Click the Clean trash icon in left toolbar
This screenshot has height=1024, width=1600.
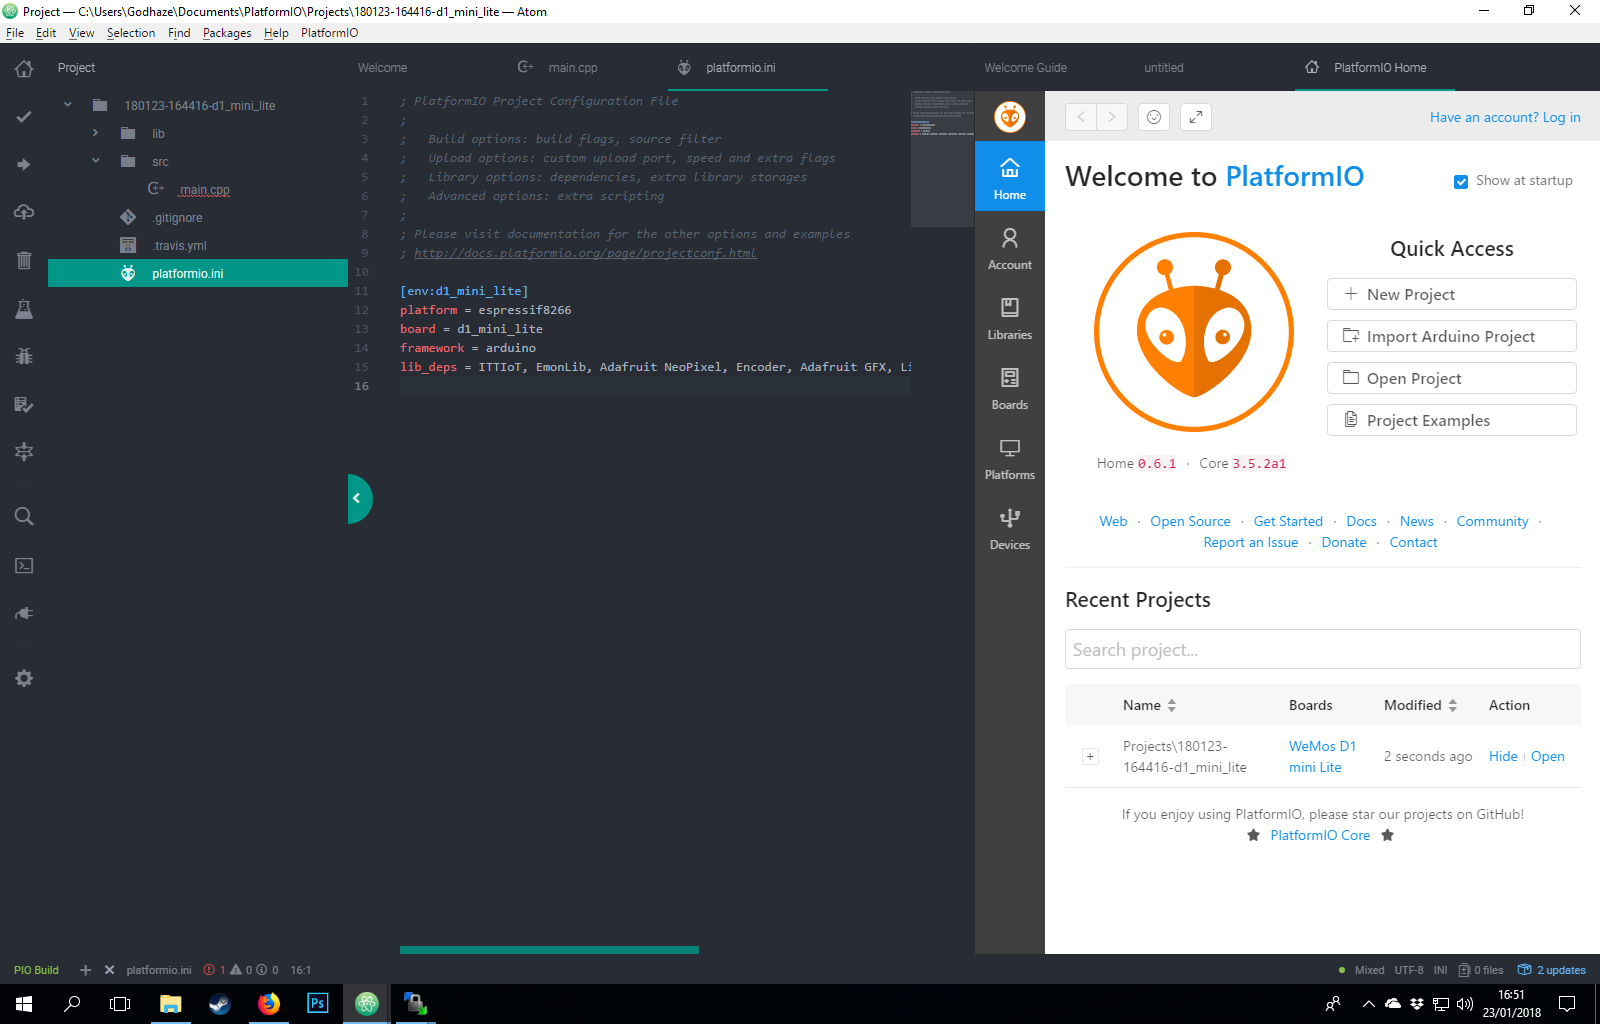pos(24,260)
